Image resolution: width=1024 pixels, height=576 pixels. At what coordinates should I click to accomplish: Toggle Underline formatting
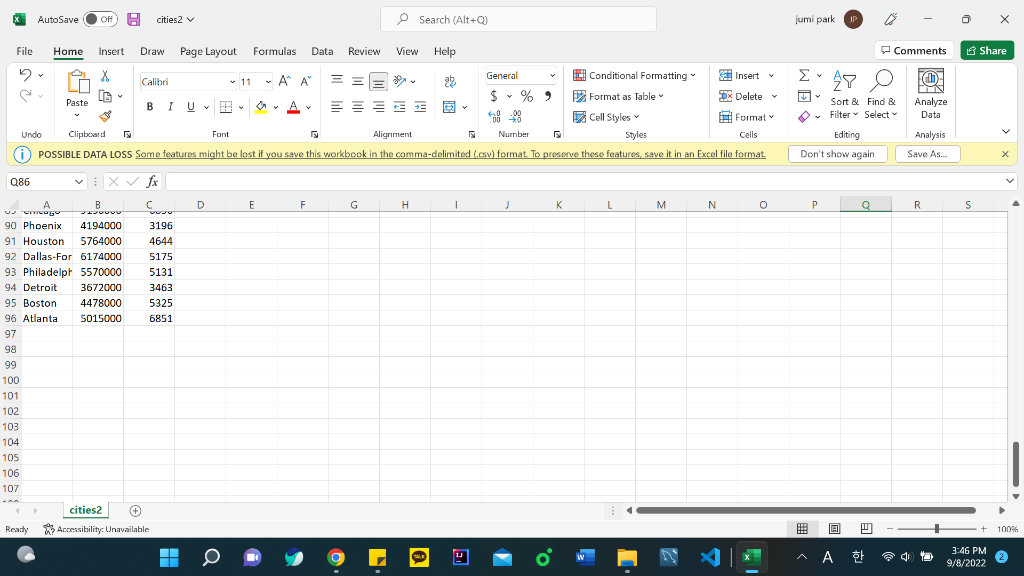[191, 106]
